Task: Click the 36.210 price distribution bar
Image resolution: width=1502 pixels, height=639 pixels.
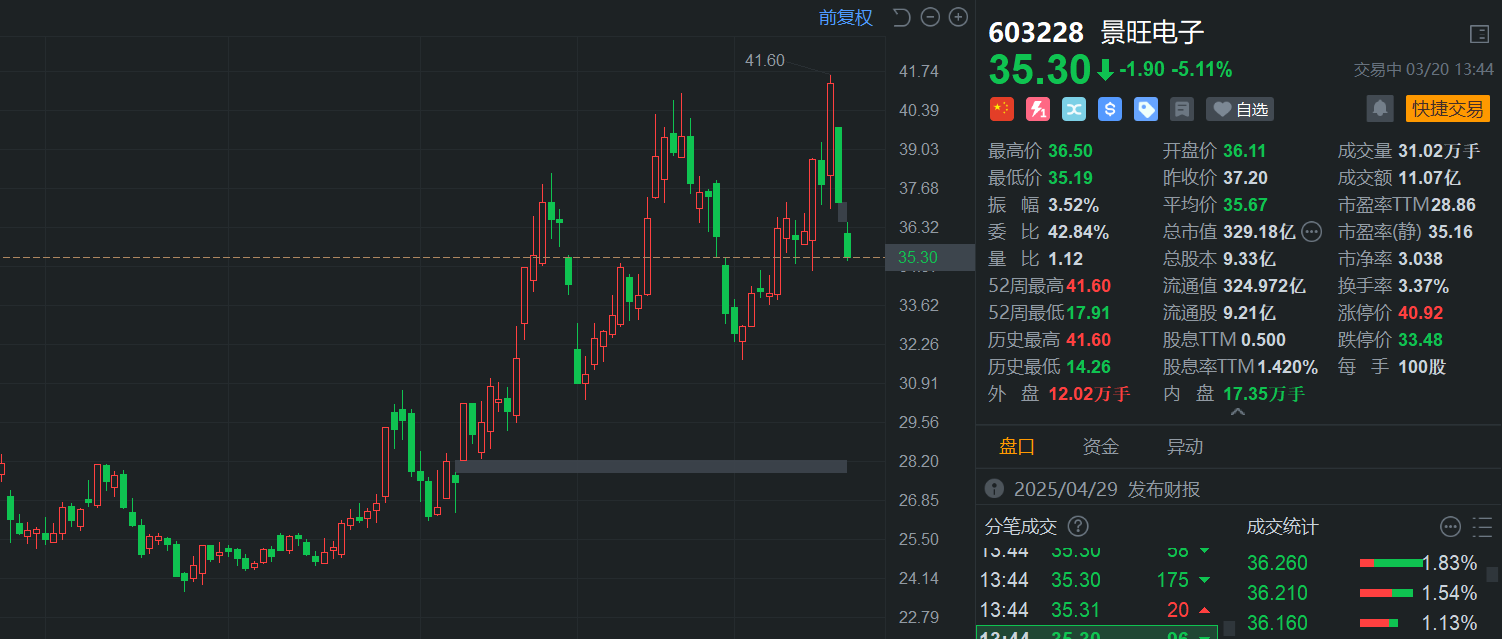Action: [x=1386, y=594]
